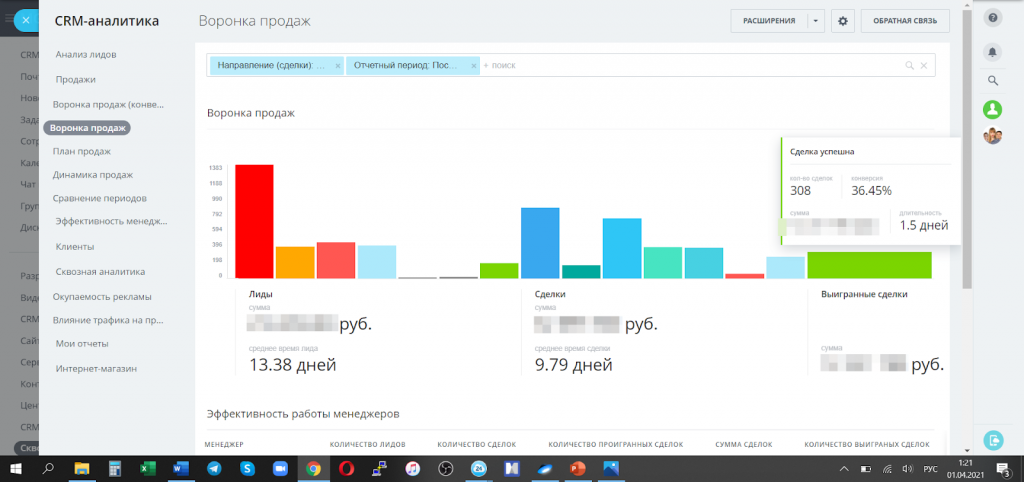Screen dimensions: 1024x482
Task: Click the + поиск filter input field
Action: 689,65
